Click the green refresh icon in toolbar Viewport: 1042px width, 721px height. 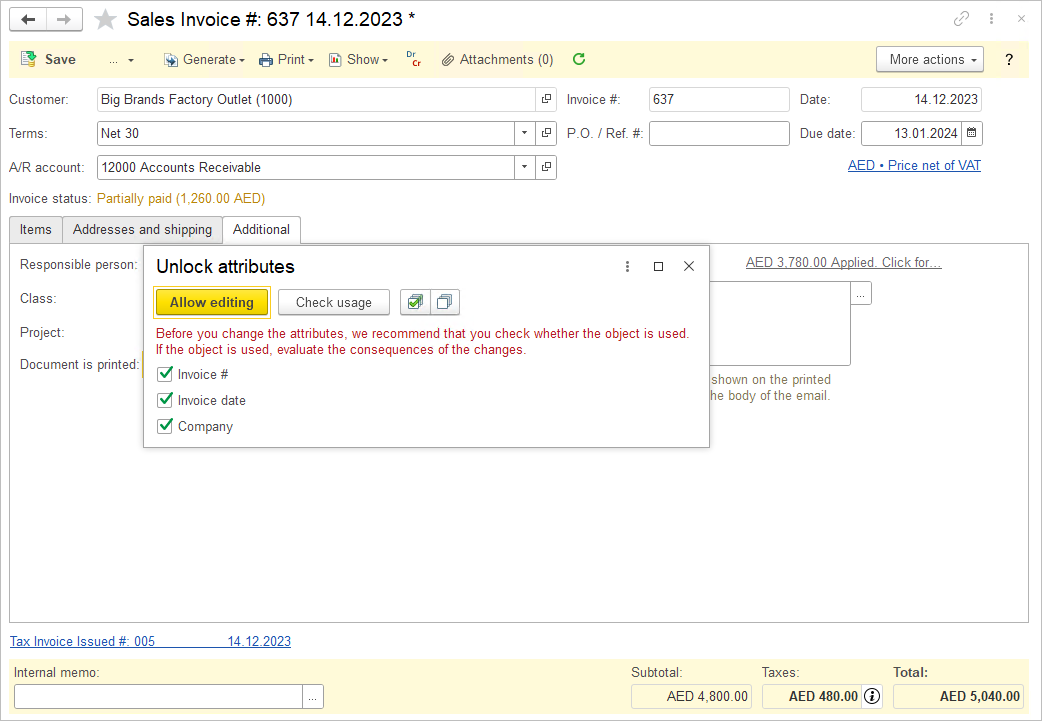[579, 60]
